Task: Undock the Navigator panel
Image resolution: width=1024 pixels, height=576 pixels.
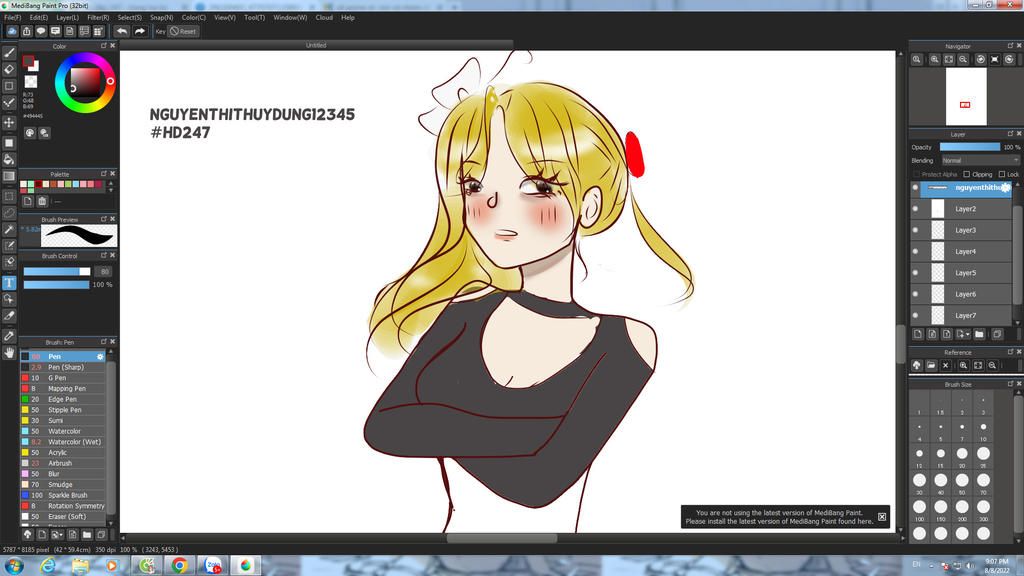Action: click(1010, 46)
